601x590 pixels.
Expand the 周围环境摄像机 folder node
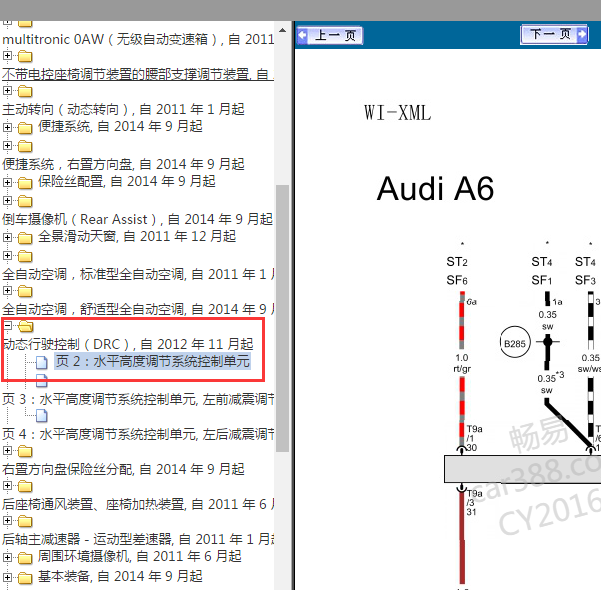[7, 557]
